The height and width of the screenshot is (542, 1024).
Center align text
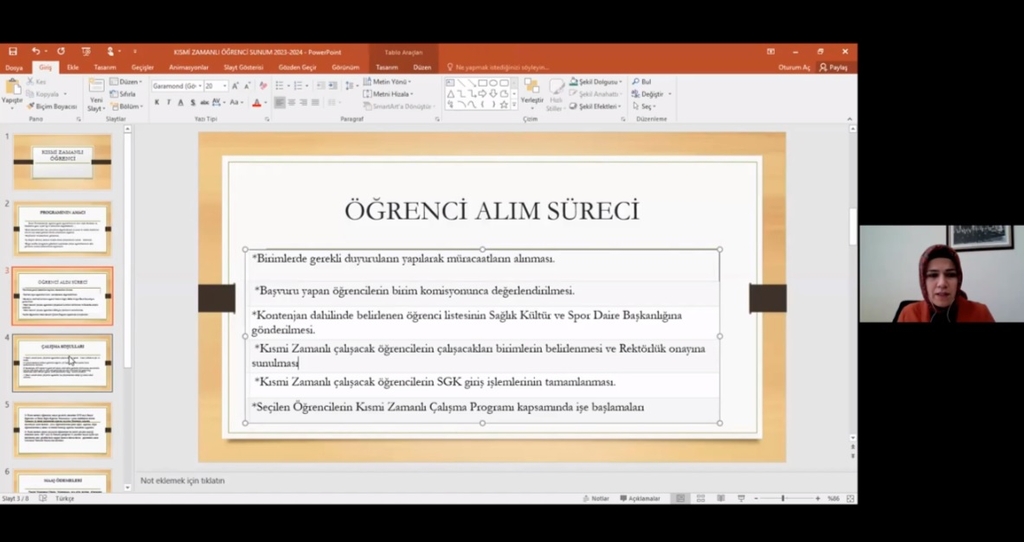point(291,103)
